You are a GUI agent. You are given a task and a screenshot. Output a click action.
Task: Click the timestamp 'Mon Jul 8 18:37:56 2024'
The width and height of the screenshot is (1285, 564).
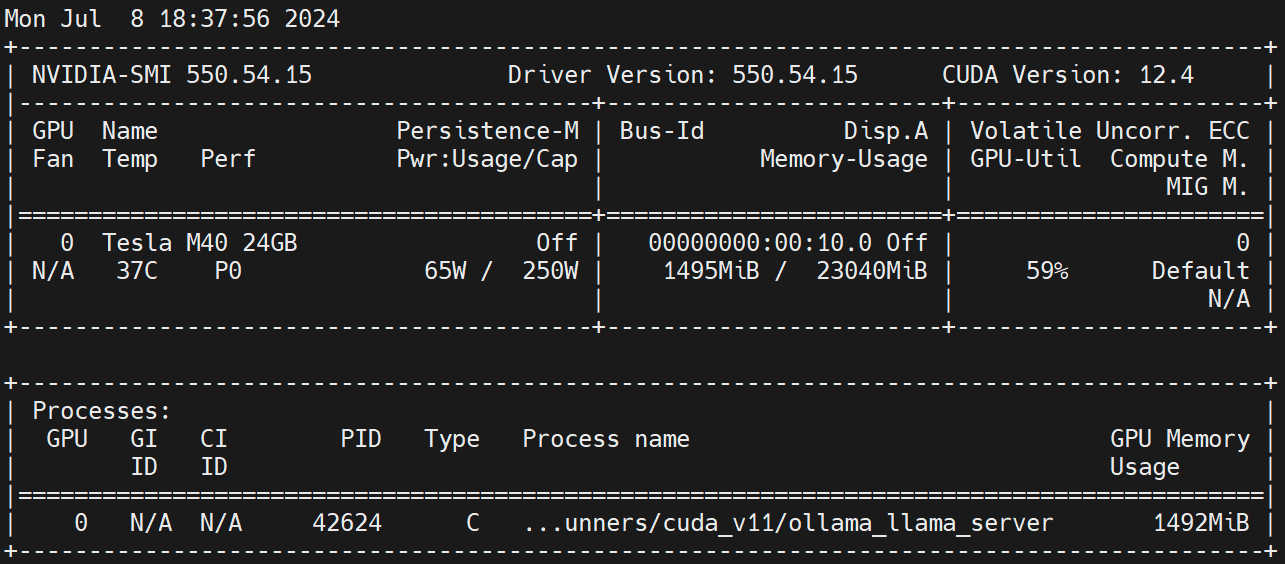172,19
